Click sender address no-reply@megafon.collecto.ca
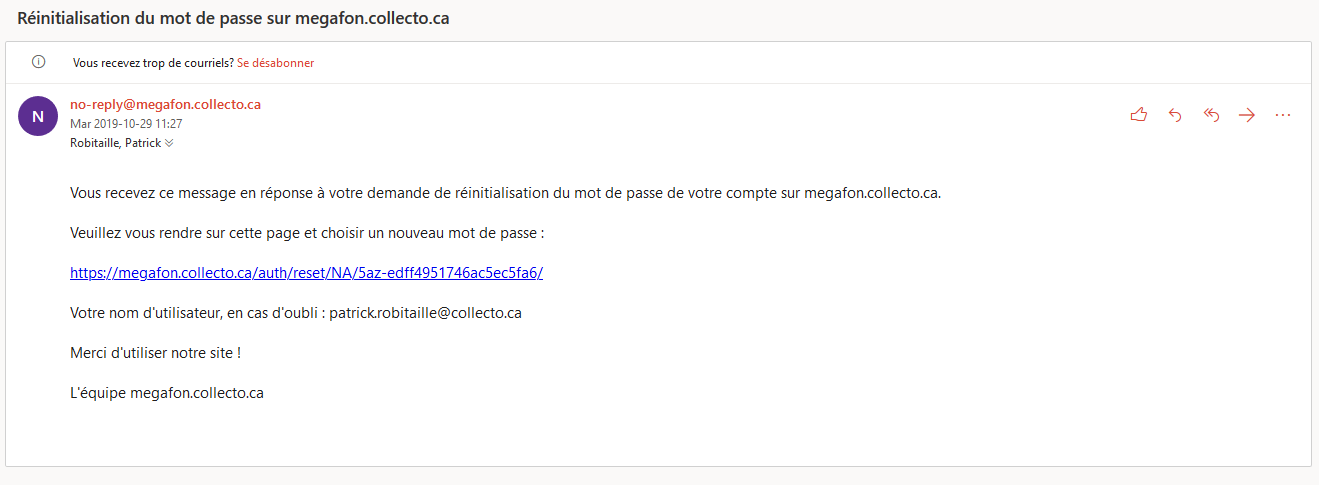Screen dimensions: 1319x485 click(165, 104)
